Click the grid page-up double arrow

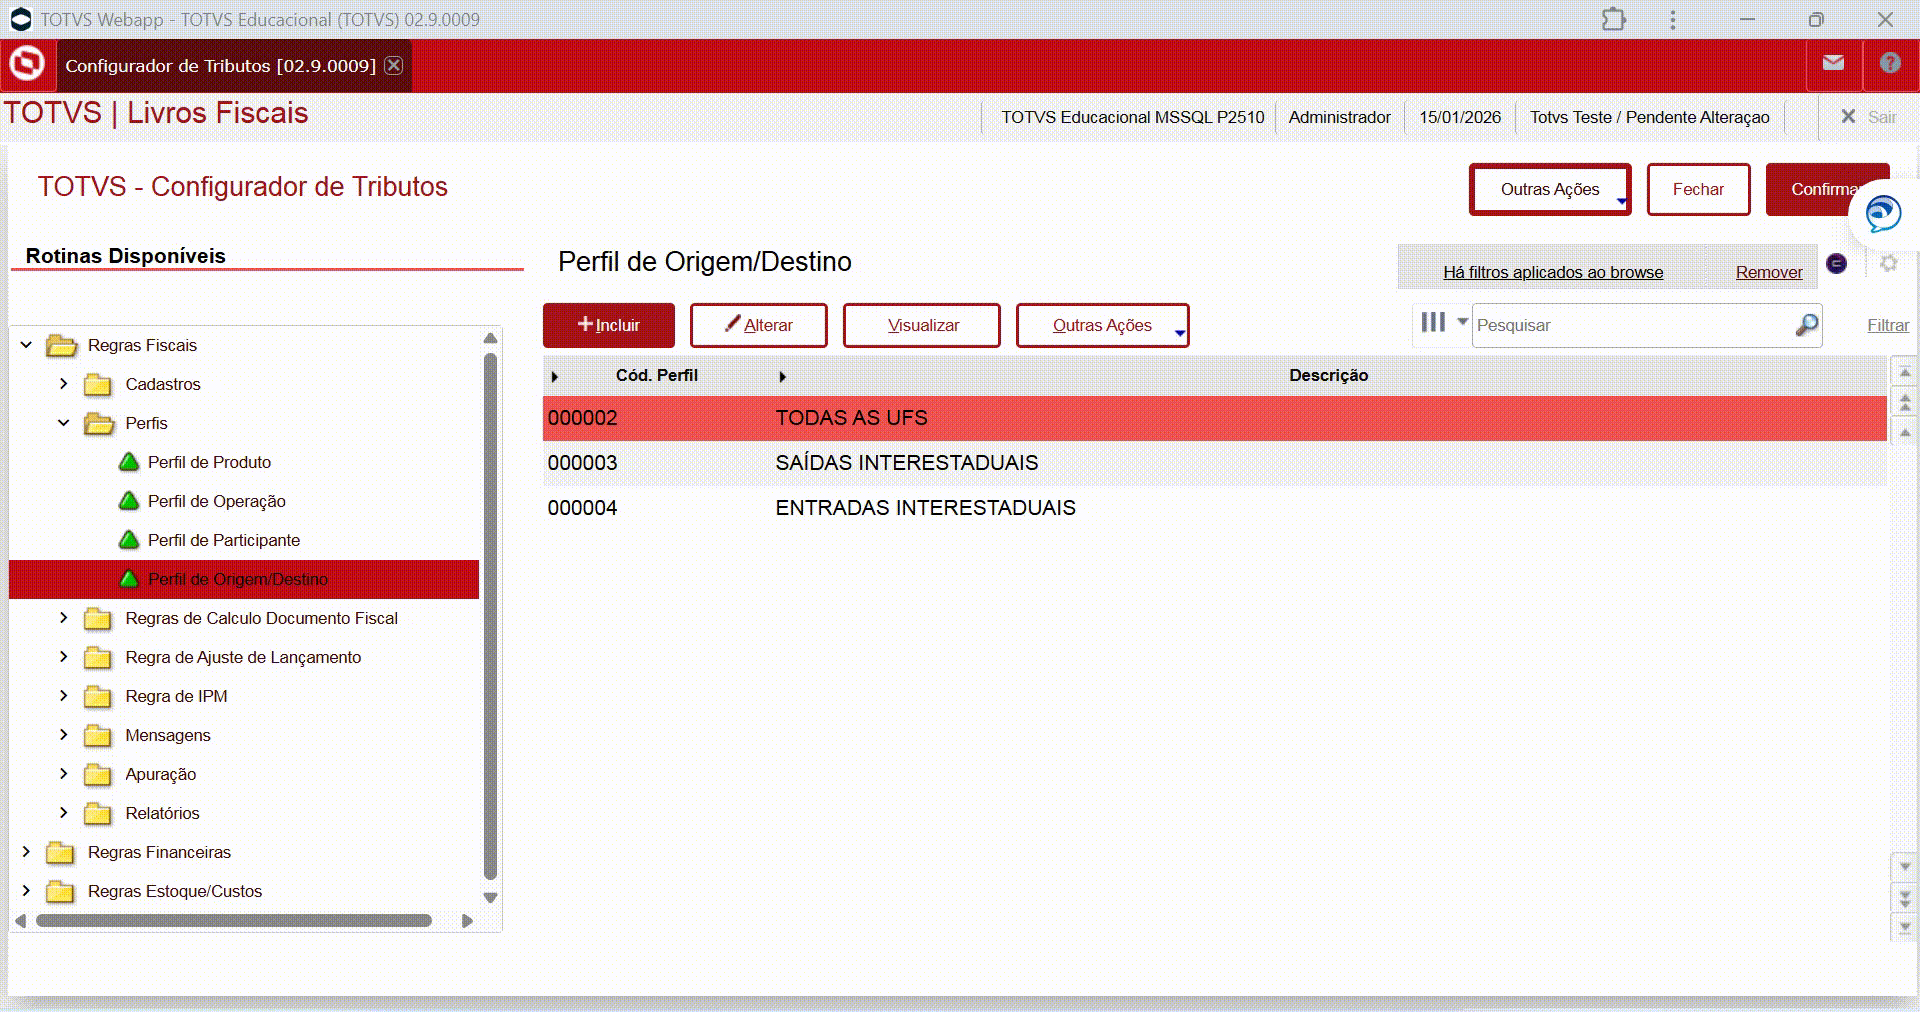[x=1905, y=402]
